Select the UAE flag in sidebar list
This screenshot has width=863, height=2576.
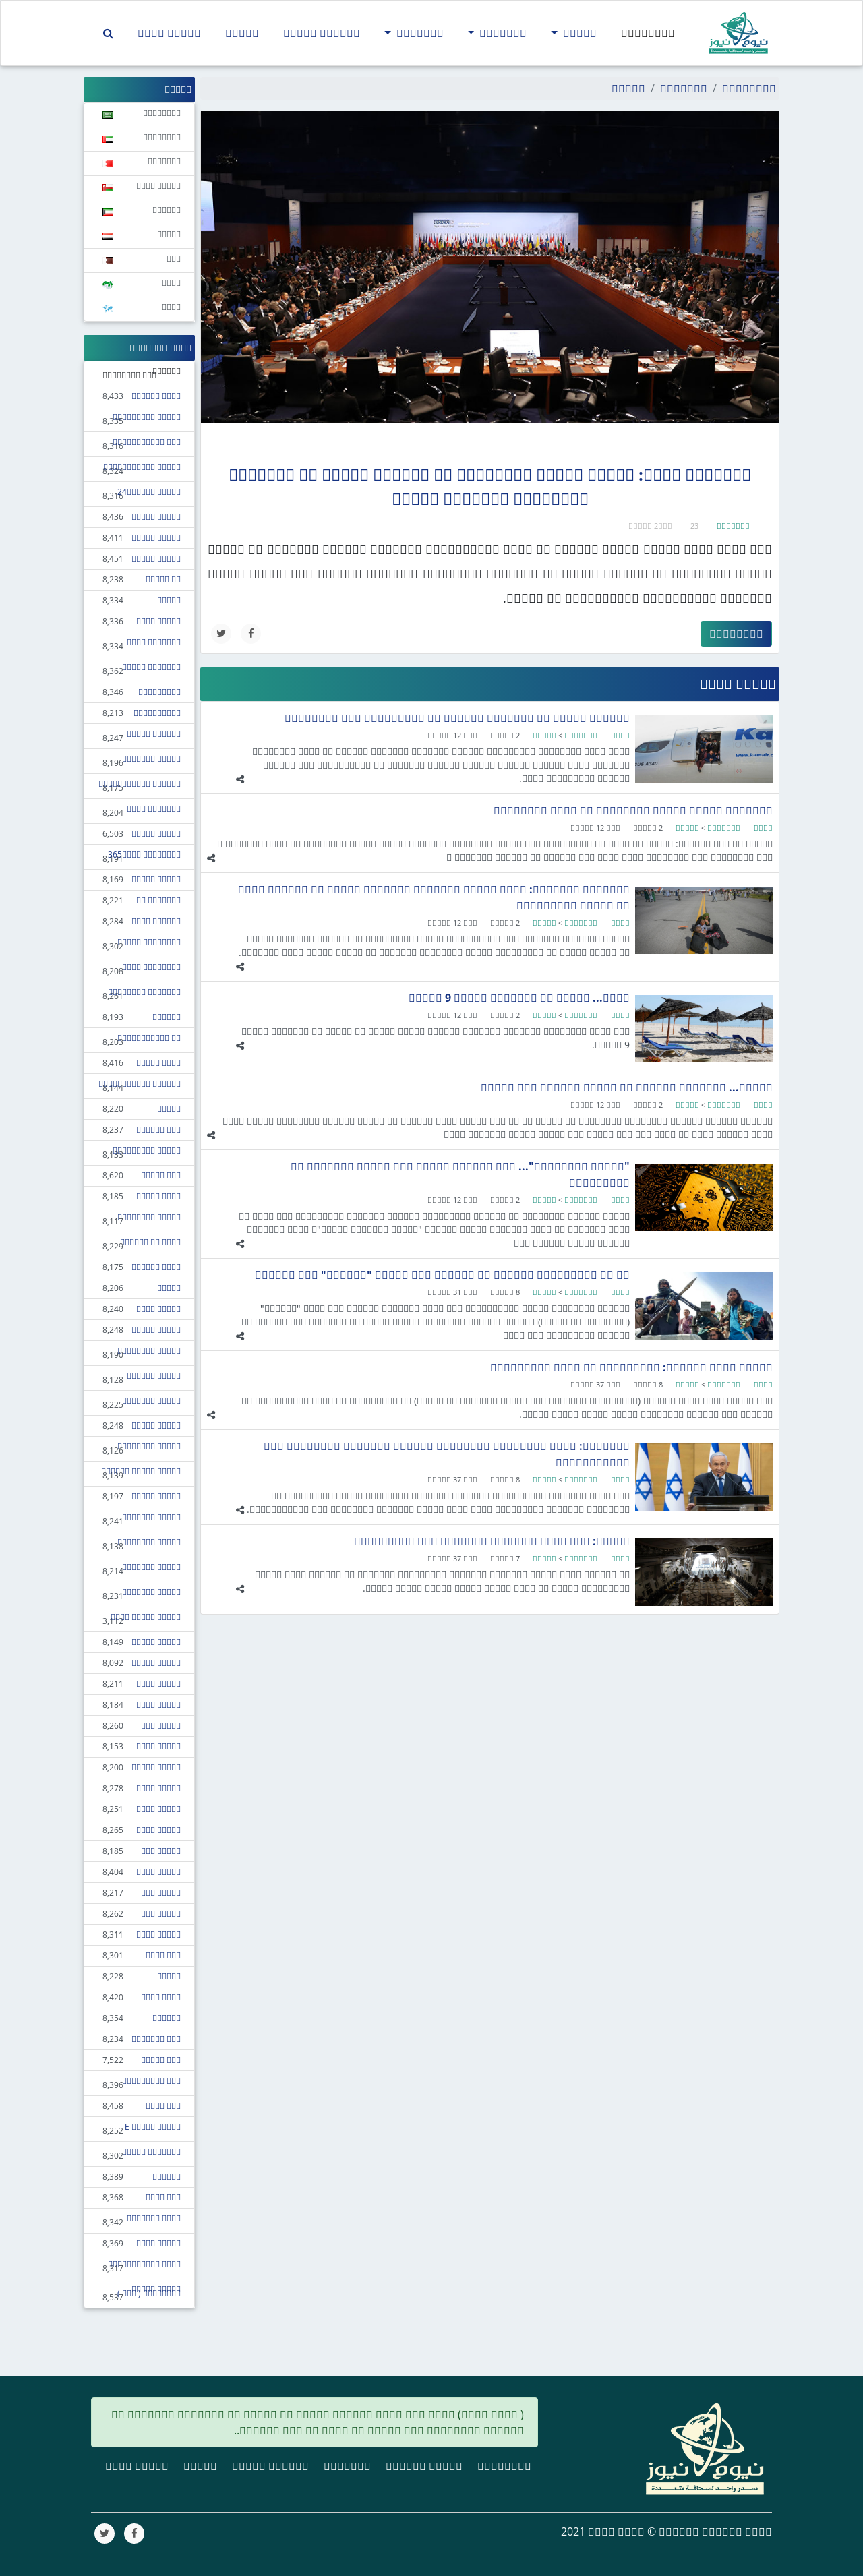[x=108, y=139]
